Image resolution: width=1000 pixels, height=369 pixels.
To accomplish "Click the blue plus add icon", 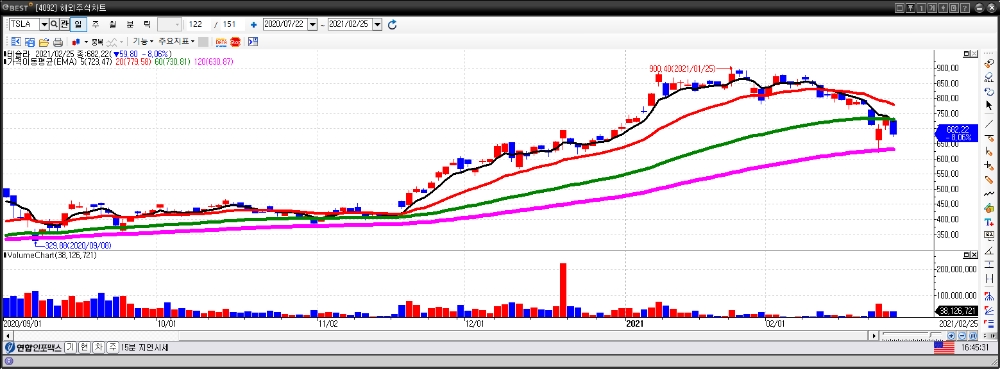I will (254, 24).
